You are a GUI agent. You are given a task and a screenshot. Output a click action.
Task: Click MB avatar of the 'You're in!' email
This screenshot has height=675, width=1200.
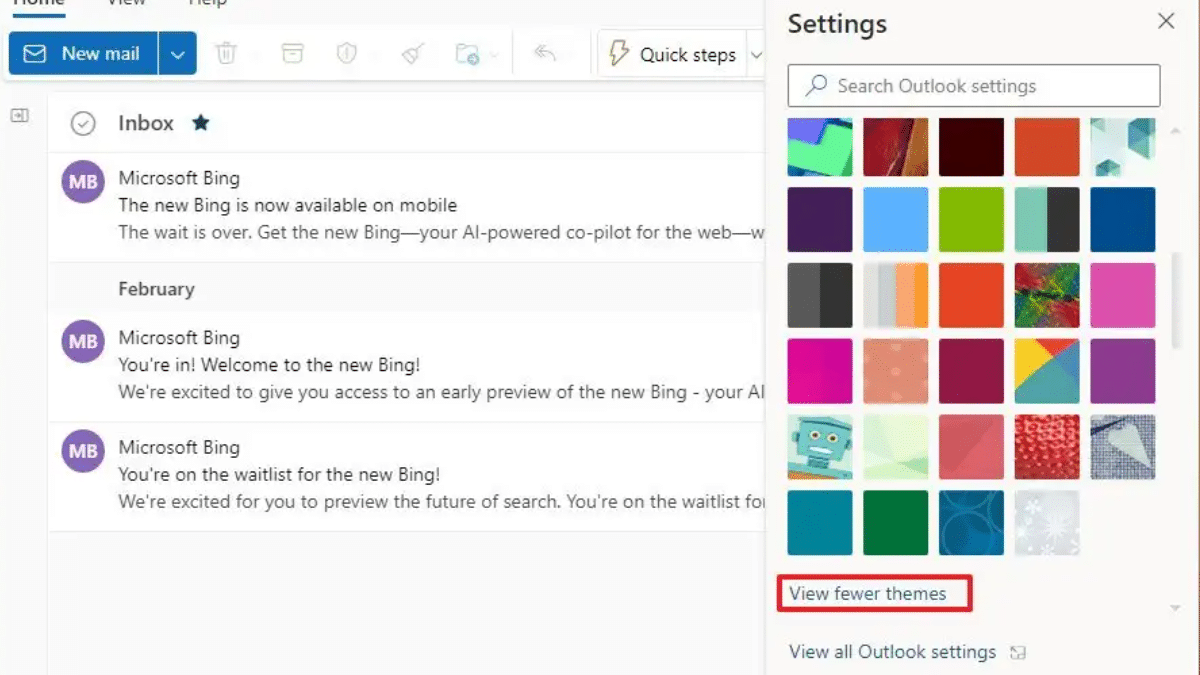pyautogui.click(x=83, y=342)
